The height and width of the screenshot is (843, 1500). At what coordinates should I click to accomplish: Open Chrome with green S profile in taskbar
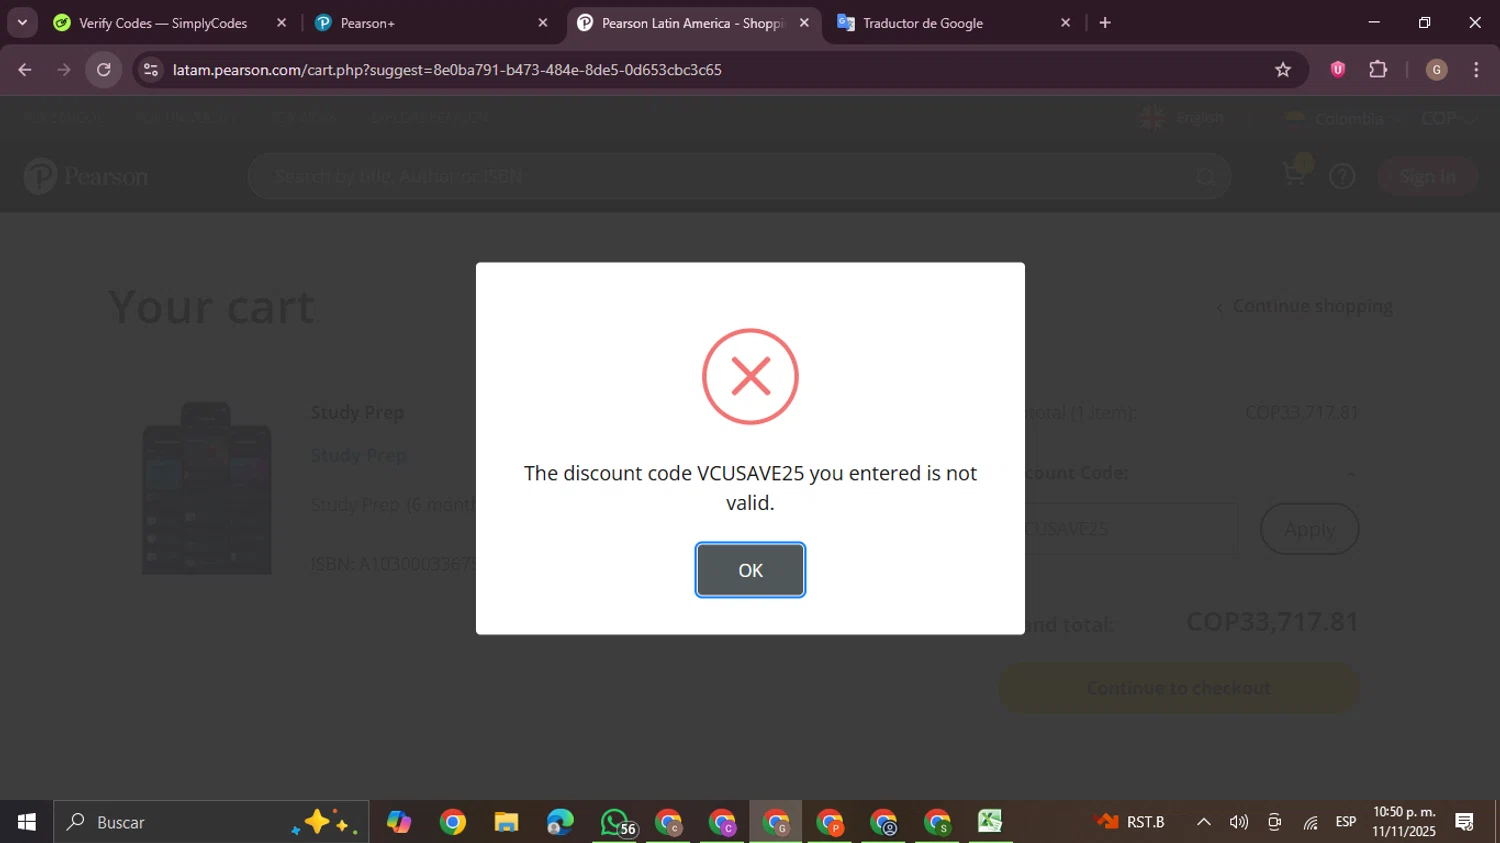[937, 822]
